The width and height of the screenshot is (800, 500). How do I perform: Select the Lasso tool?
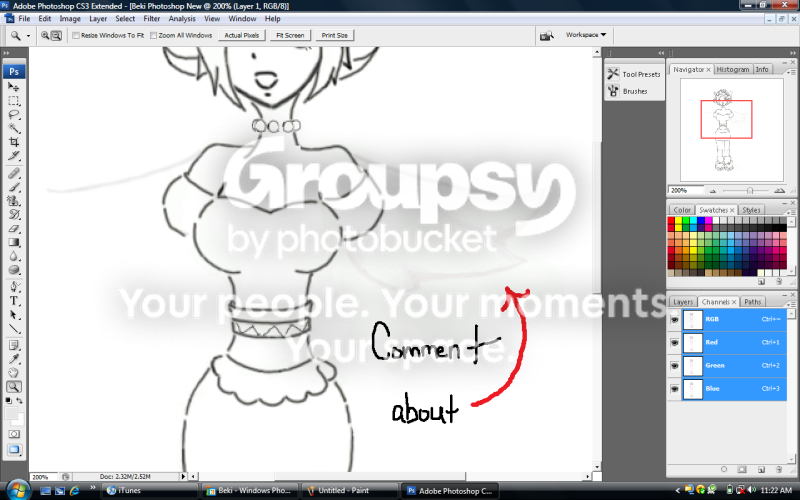(14, 115)
